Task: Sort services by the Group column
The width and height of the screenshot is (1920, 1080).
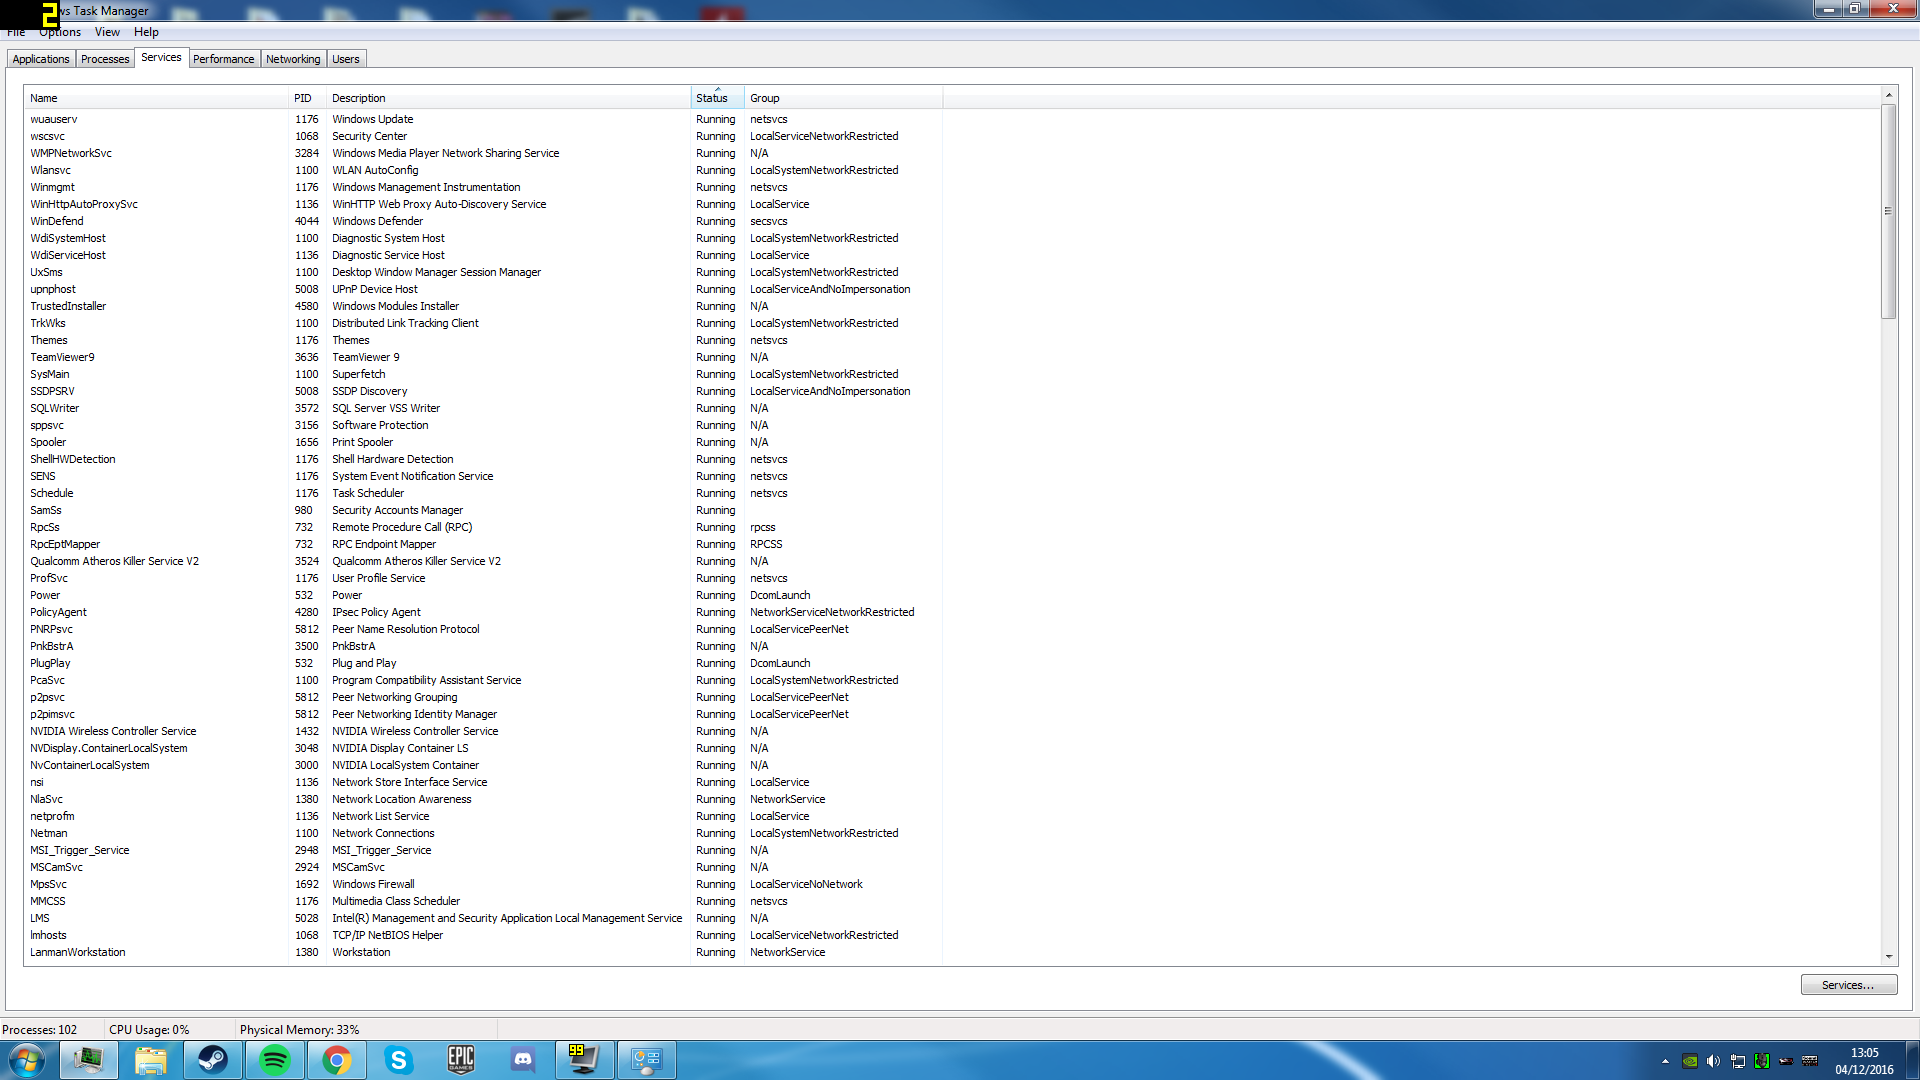Action: point(843,98)
